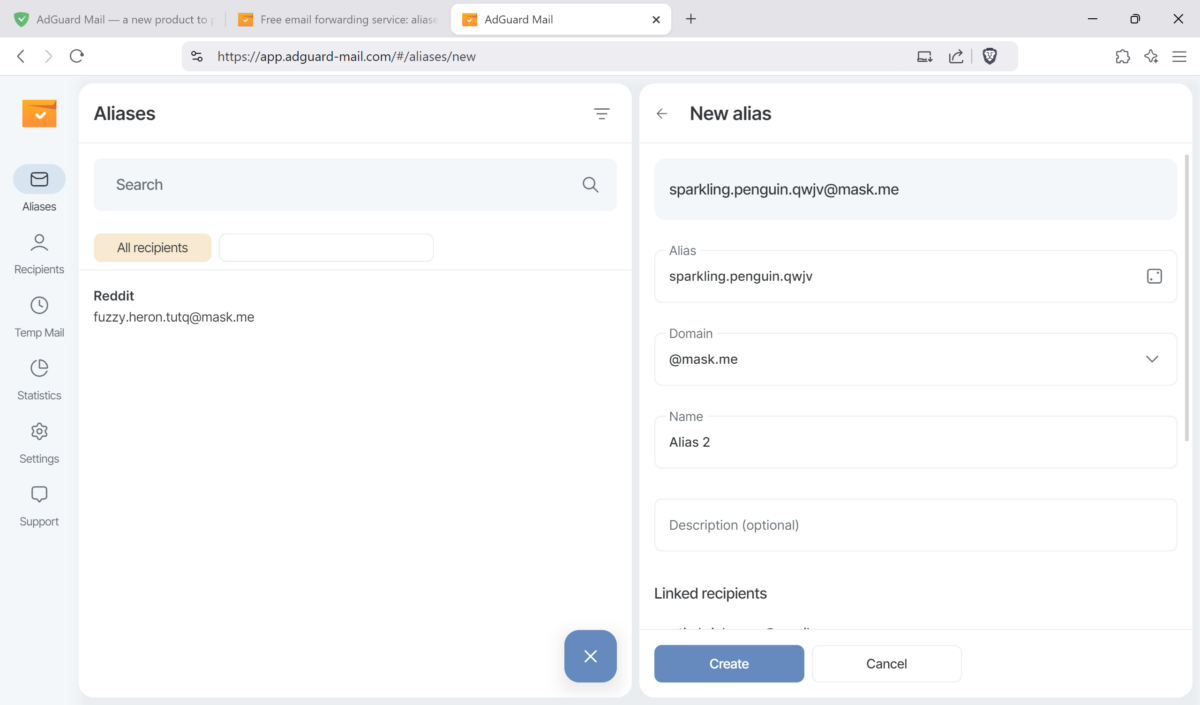The image size is (1200, 705).
Task: Click the Description optional field
Action: [915, 524]
